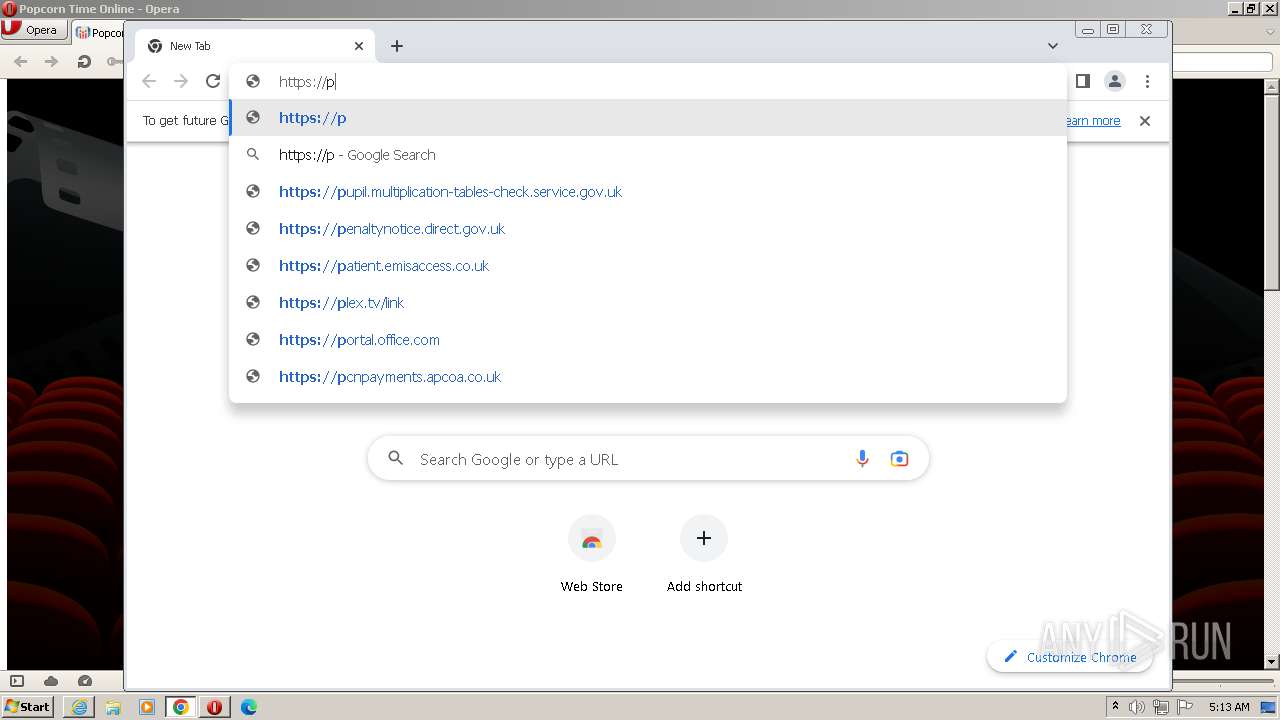This screenshot has width=1280, height=720.
Task: Go forward in Chrome
Action: (x=181, y=81)
